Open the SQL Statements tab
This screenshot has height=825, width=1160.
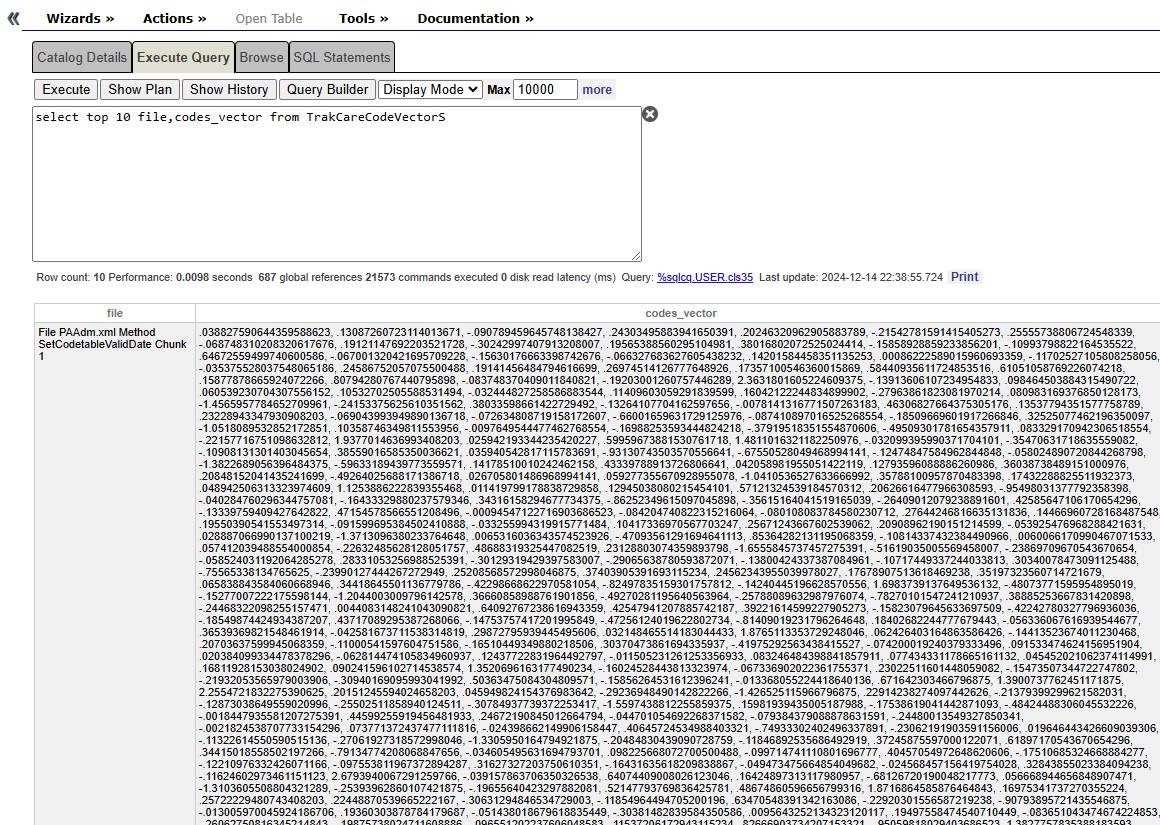click(x=341, y=58)
